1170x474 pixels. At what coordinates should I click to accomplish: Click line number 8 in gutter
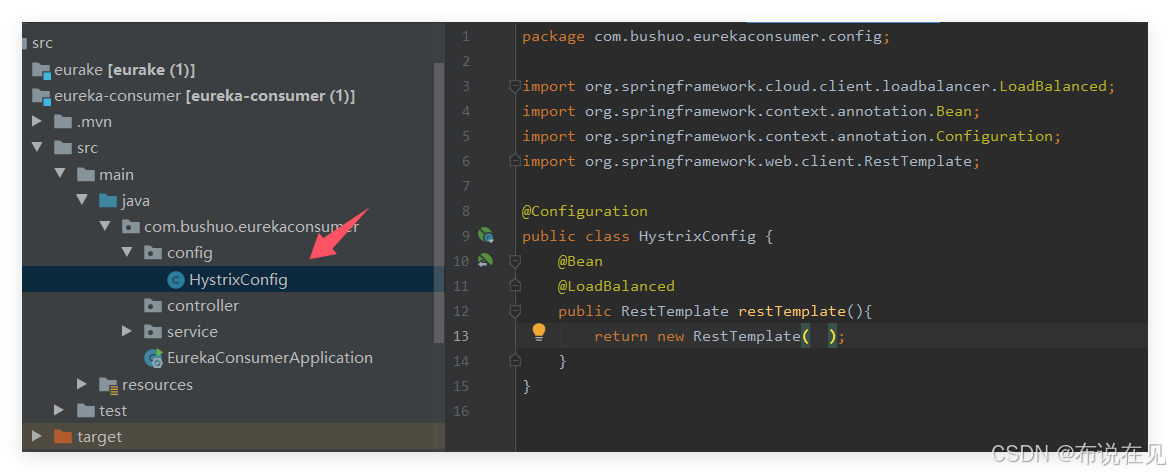pos(466,211)
